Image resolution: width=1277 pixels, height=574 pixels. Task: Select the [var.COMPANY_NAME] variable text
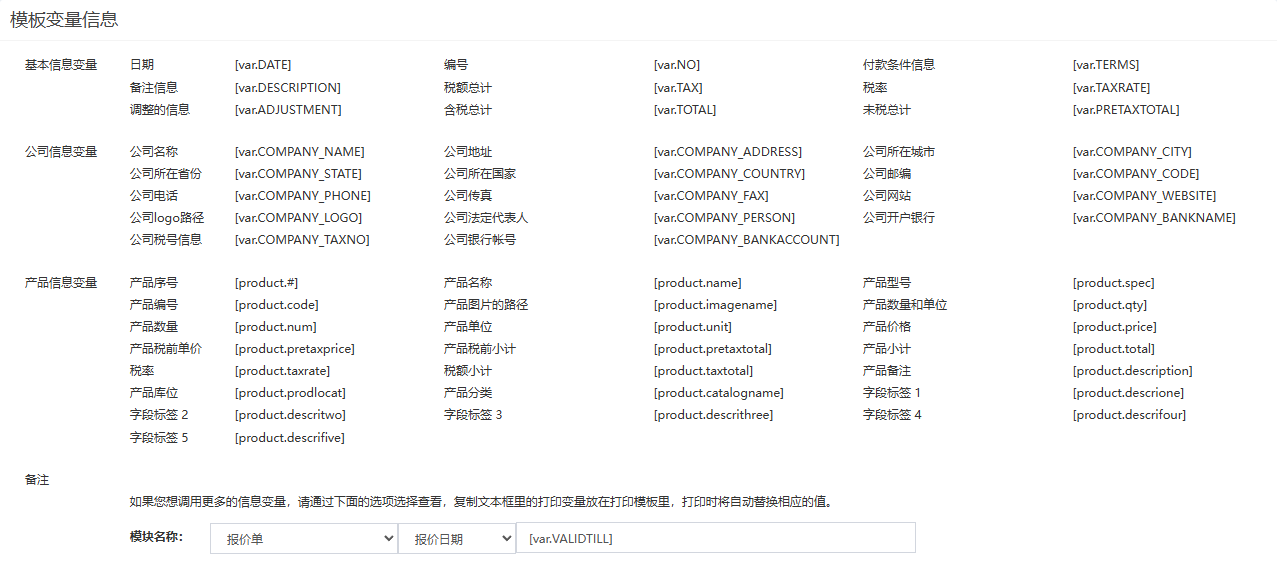(x=300, y=152)
